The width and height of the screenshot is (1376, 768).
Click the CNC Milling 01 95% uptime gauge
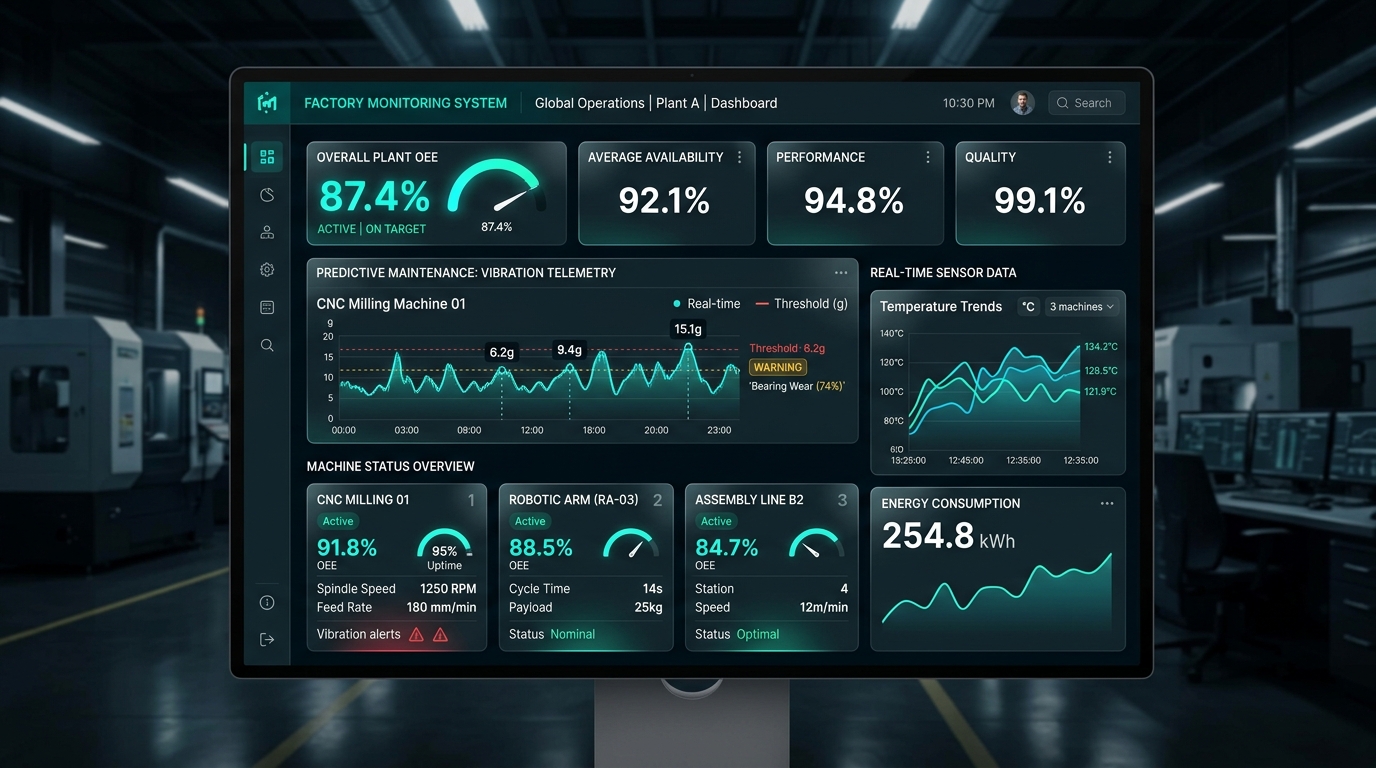(x=444, y=545)
